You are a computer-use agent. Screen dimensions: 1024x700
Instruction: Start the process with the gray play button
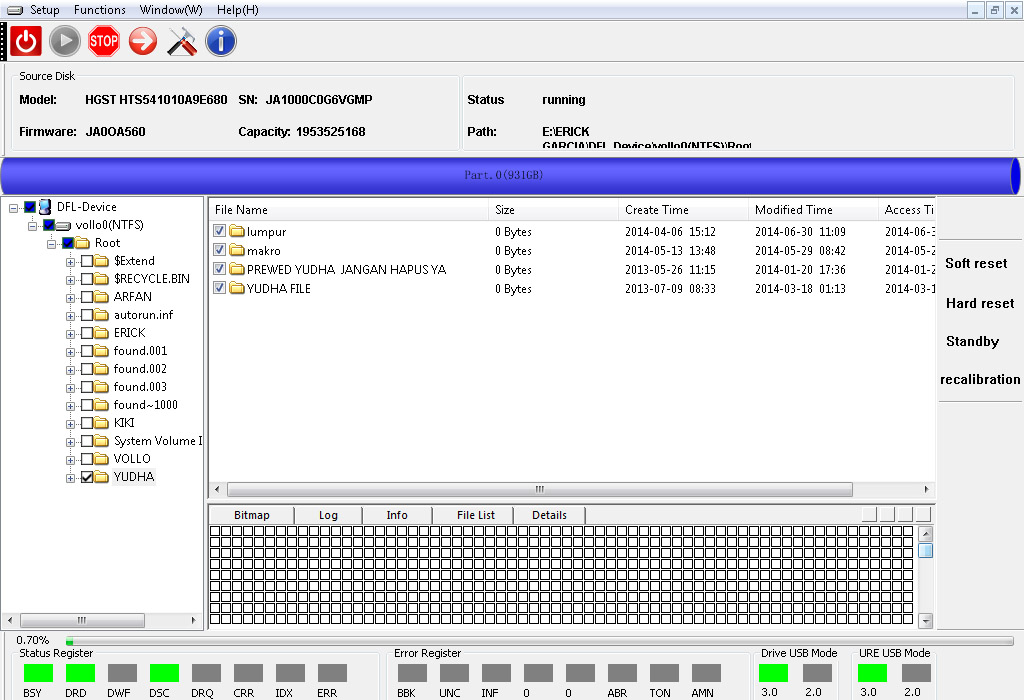[65, 41]
